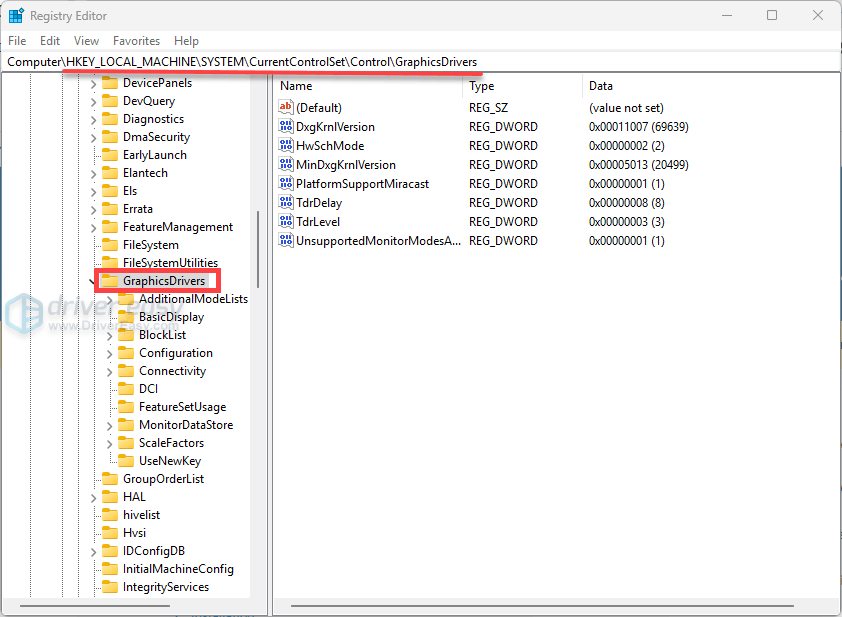Collapse the GraphicsDrivers tree node

click(93, 281)
